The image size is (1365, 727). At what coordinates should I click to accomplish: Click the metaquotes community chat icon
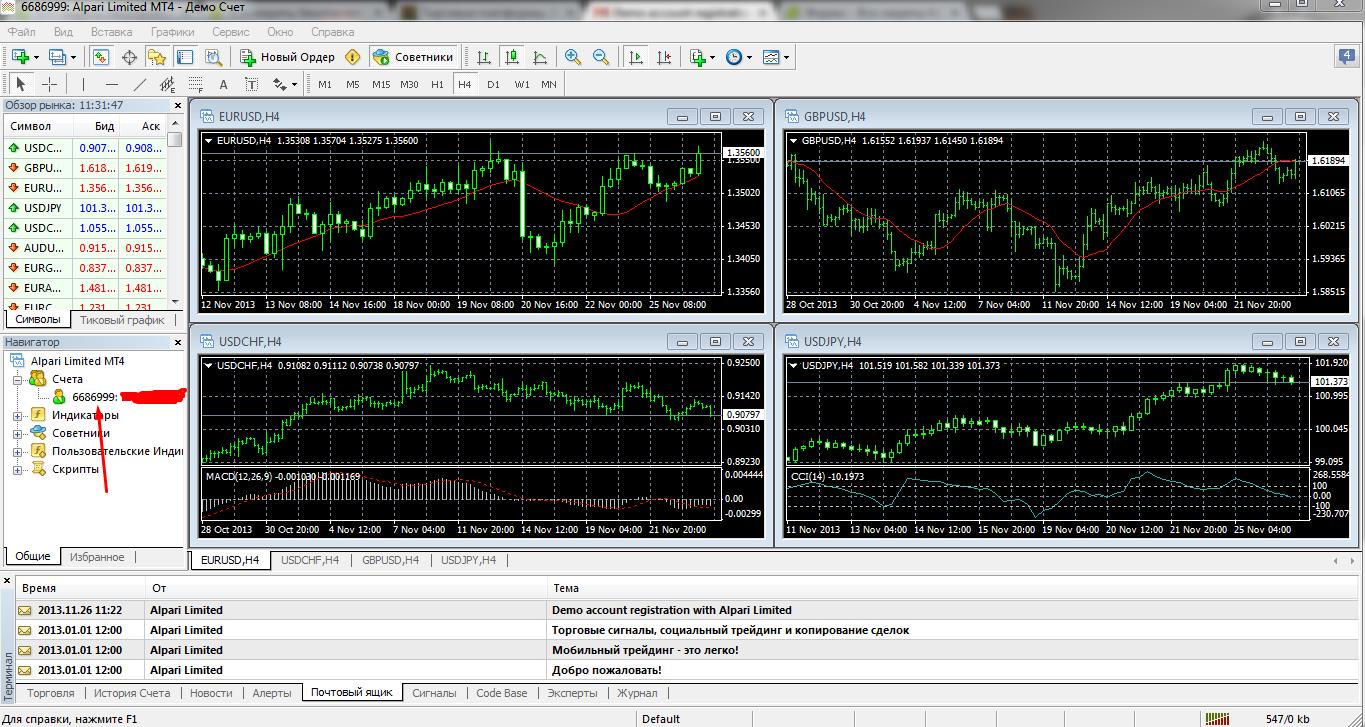point(1346,57)
